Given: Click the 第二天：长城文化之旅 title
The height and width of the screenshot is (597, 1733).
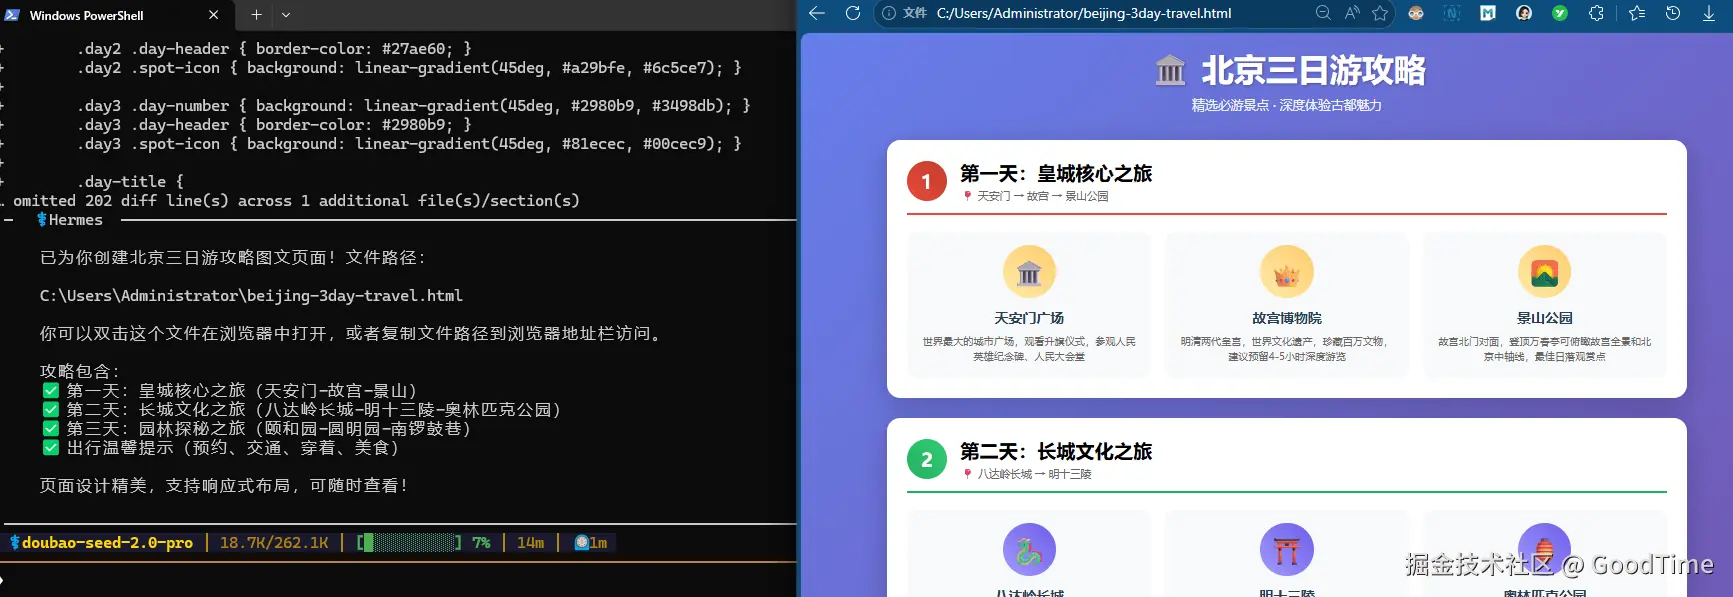Looking at the screenshot, I should 1056,451.
